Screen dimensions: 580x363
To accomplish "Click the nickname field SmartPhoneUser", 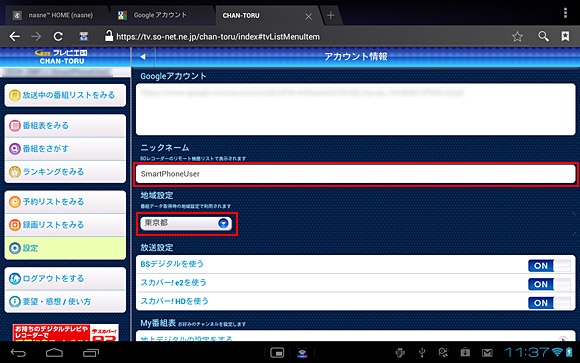I will (355, 174).
